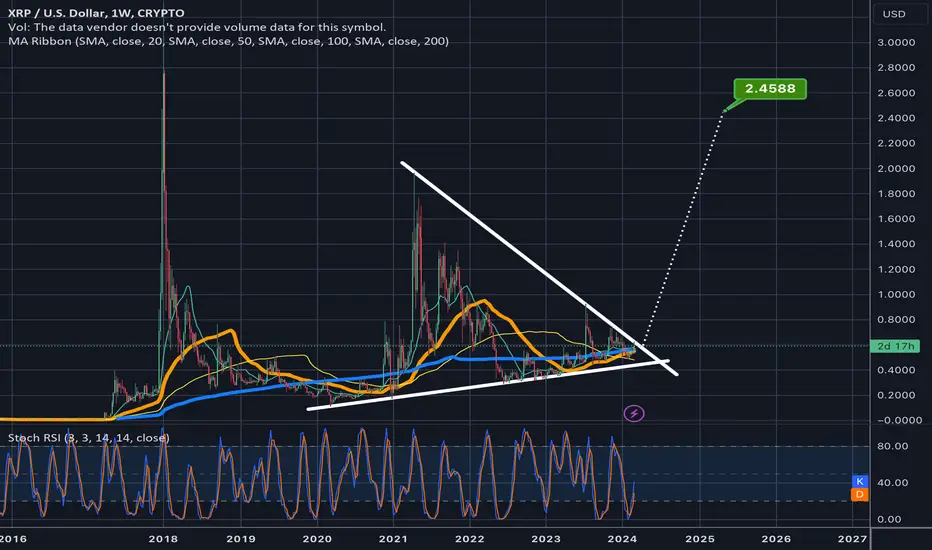Click the green 2d 17h countdown label
This screenshot has width=932, height=550.
point(895,346)
